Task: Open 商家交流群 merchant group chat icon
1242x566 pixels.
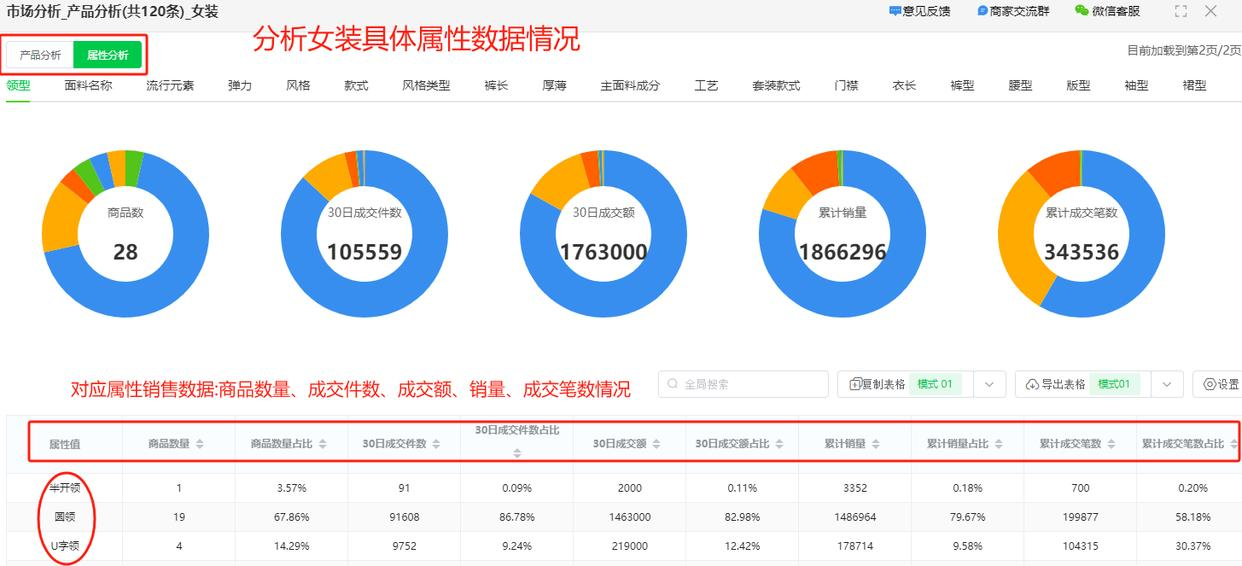Action: pos(983,11)
